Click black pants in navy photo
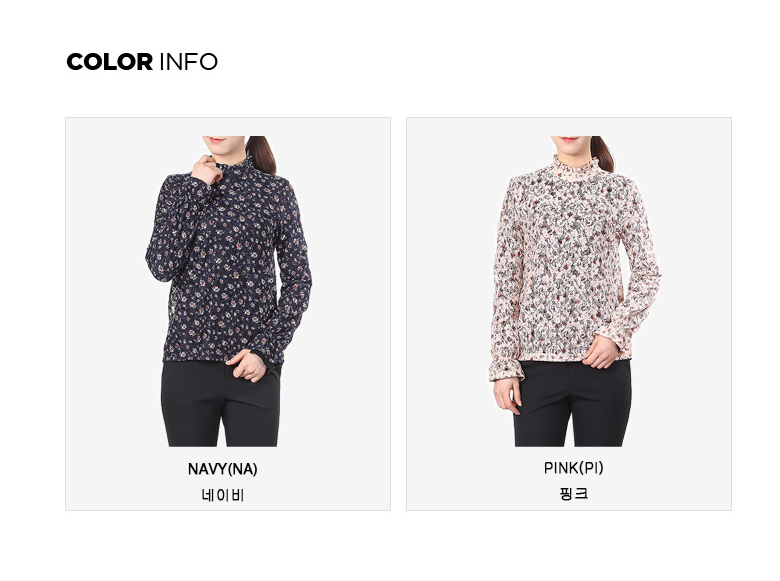This screenshot has width=780, height=581. click(220, 404)
